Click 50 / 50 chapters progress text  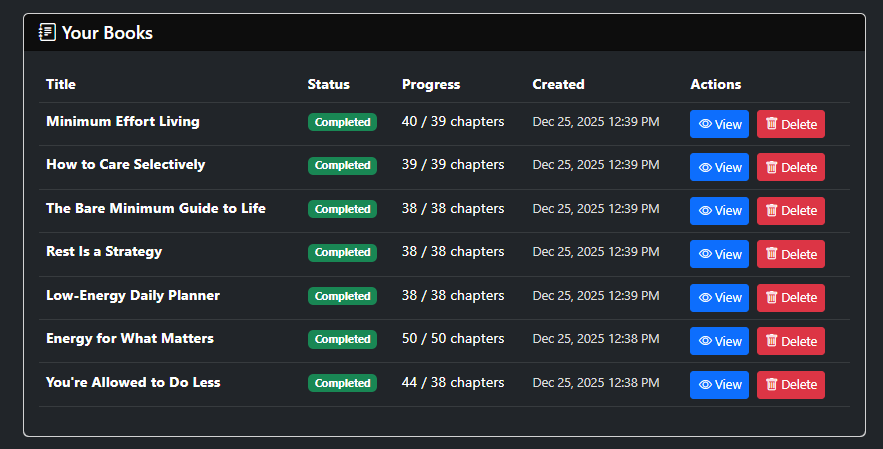(x=453, y=339)
